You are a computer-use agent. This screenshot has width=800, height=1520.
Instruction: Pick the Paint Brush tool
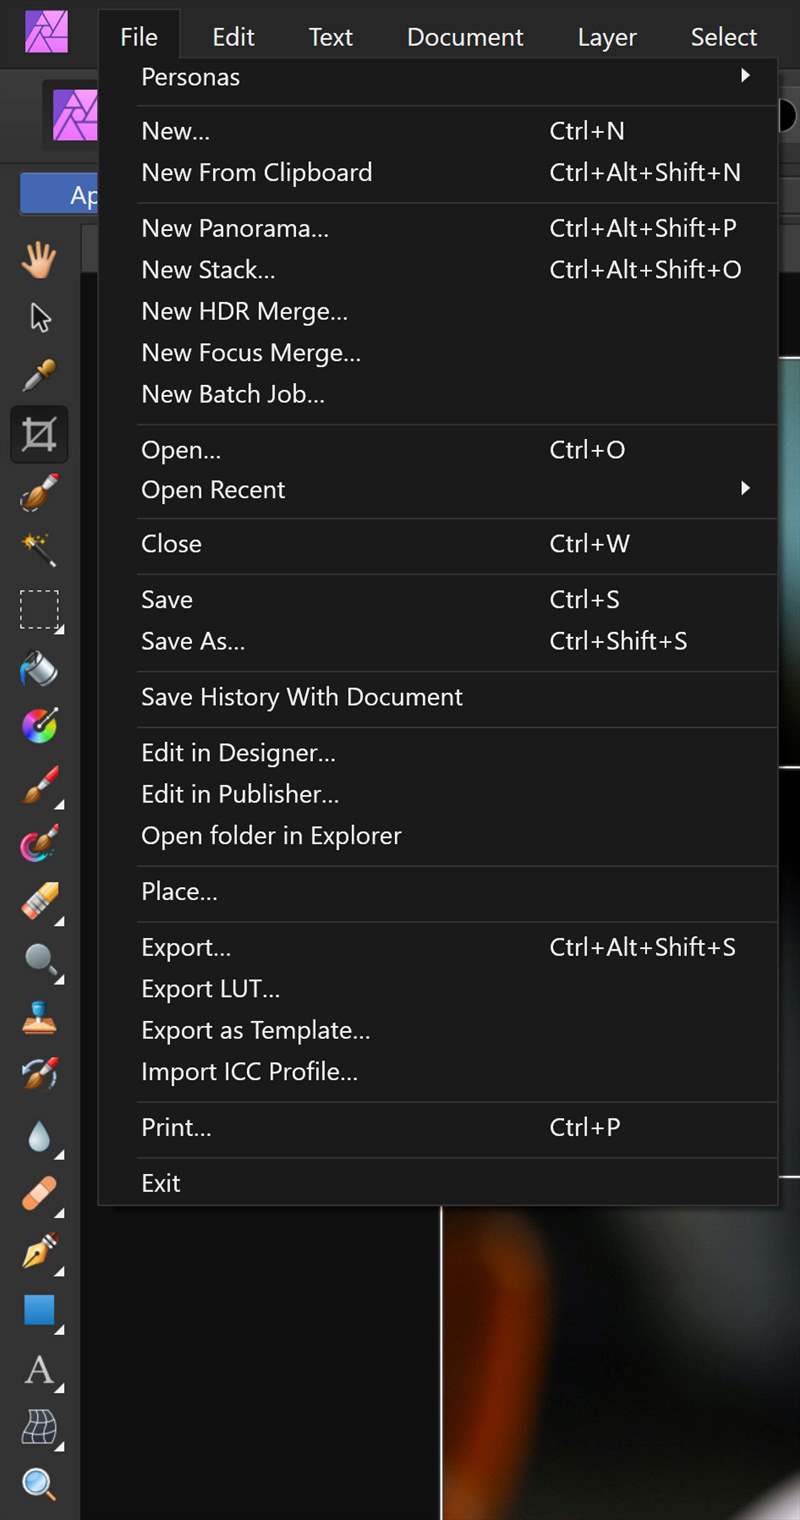[39, 785]
